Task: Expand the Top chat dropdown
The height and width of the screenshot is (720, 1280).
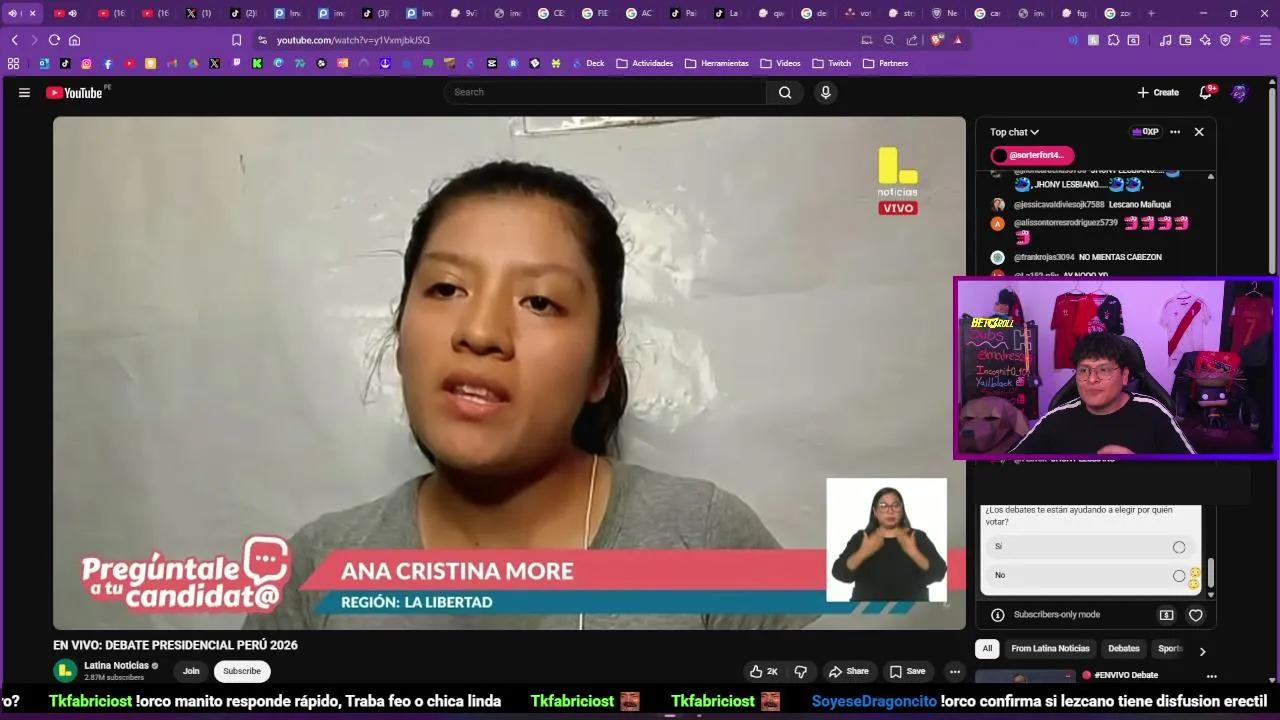Action: [x=1014, y=132]
